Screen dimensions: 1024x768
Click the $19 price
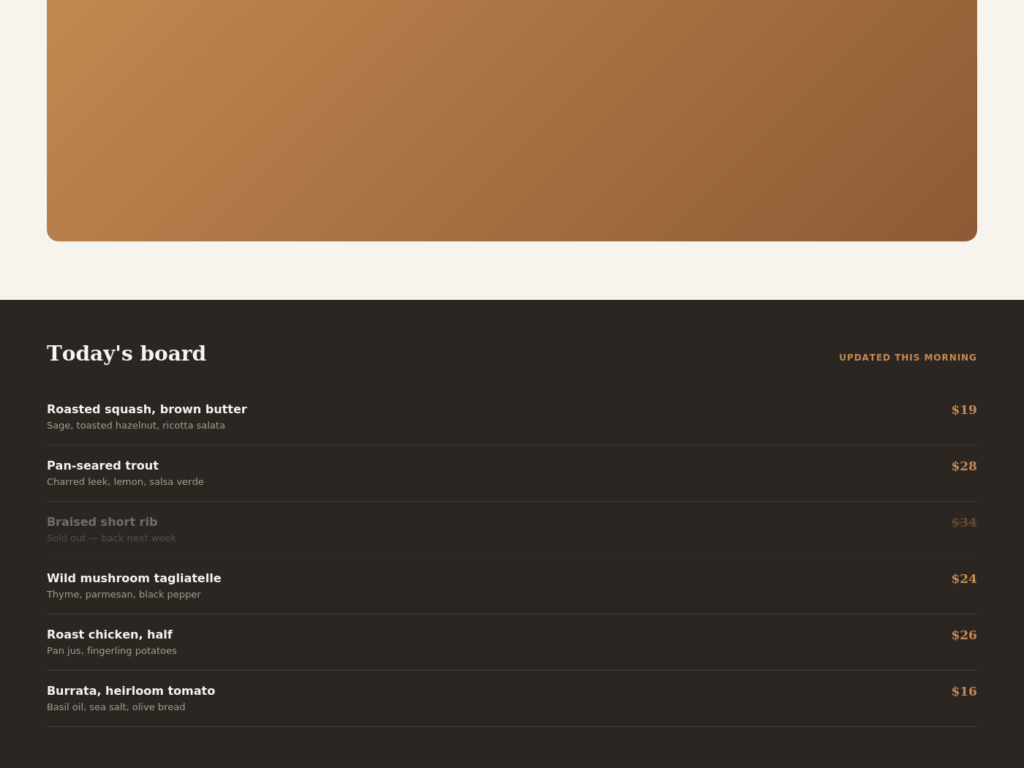coord(964,409)
